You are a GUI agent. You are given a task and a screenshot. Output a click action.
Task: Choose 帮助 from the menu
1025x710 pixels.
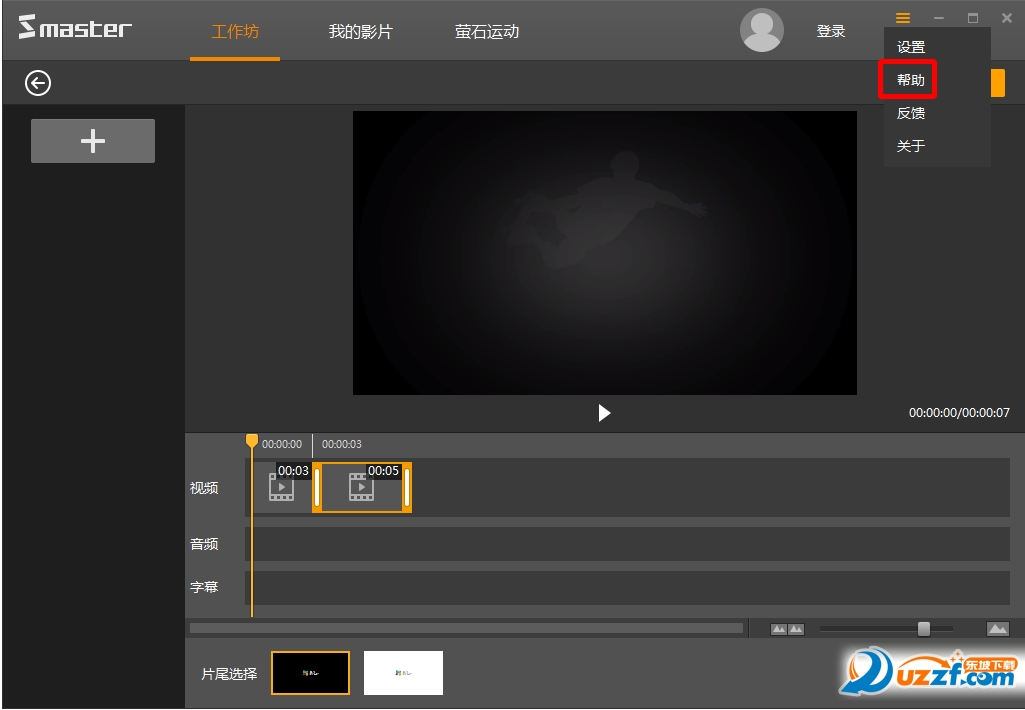pos(911,80)
